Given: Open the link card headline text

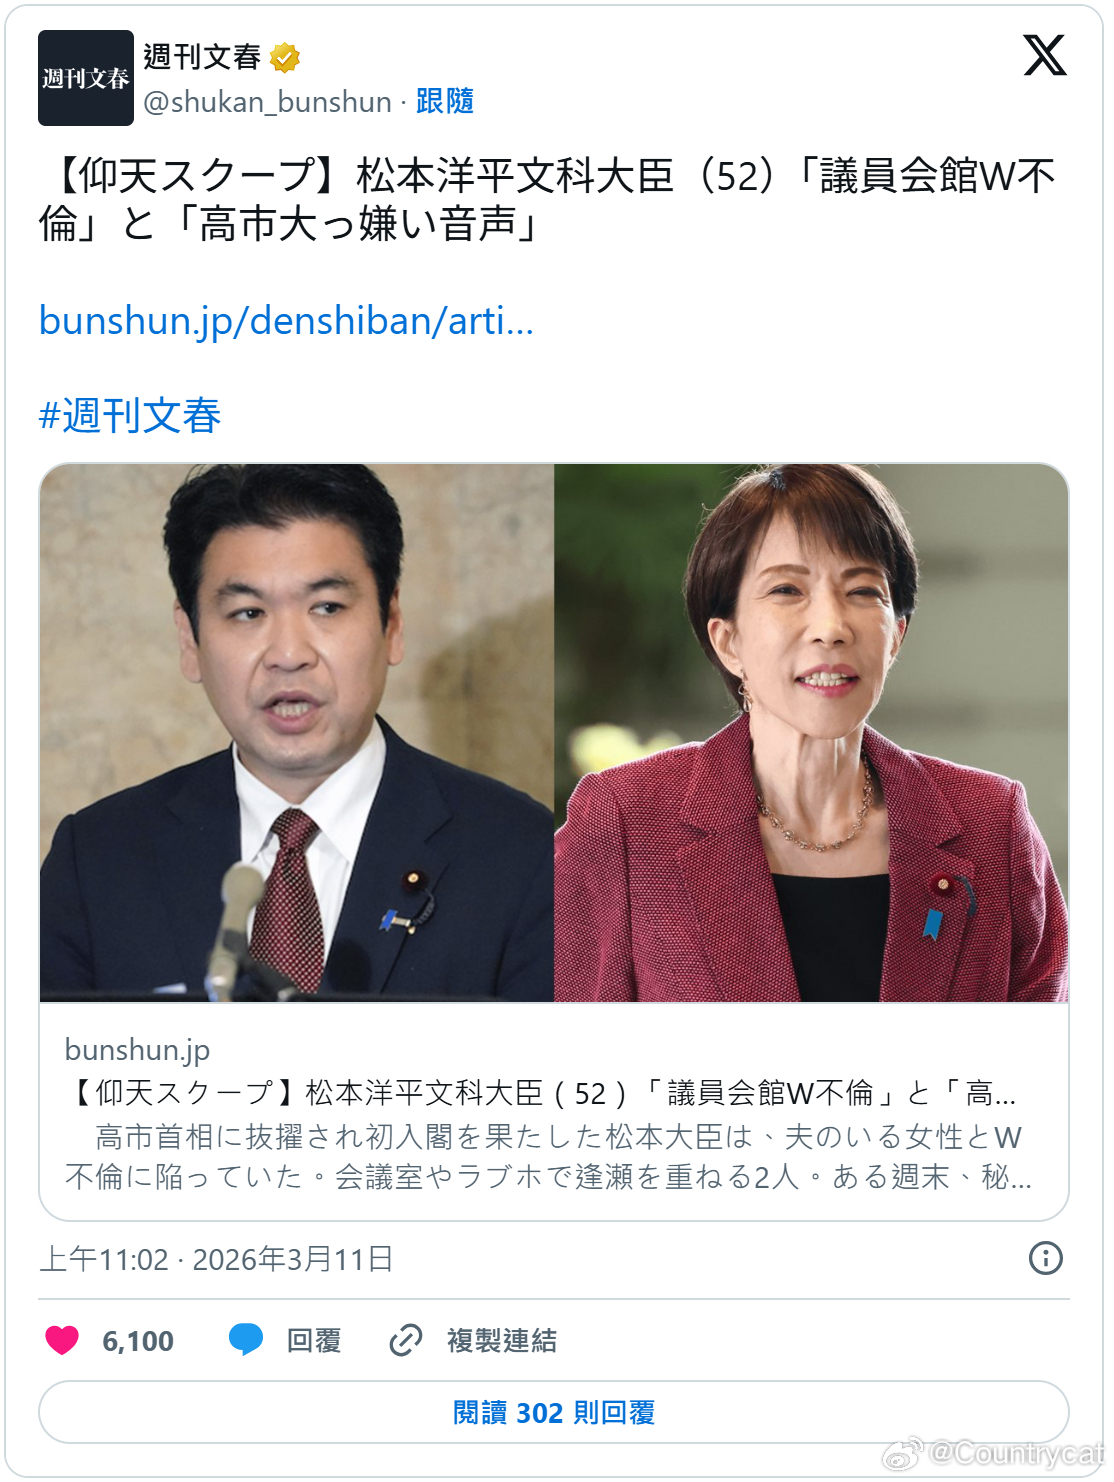Looking at the screenshot, I should point(541,1093).
